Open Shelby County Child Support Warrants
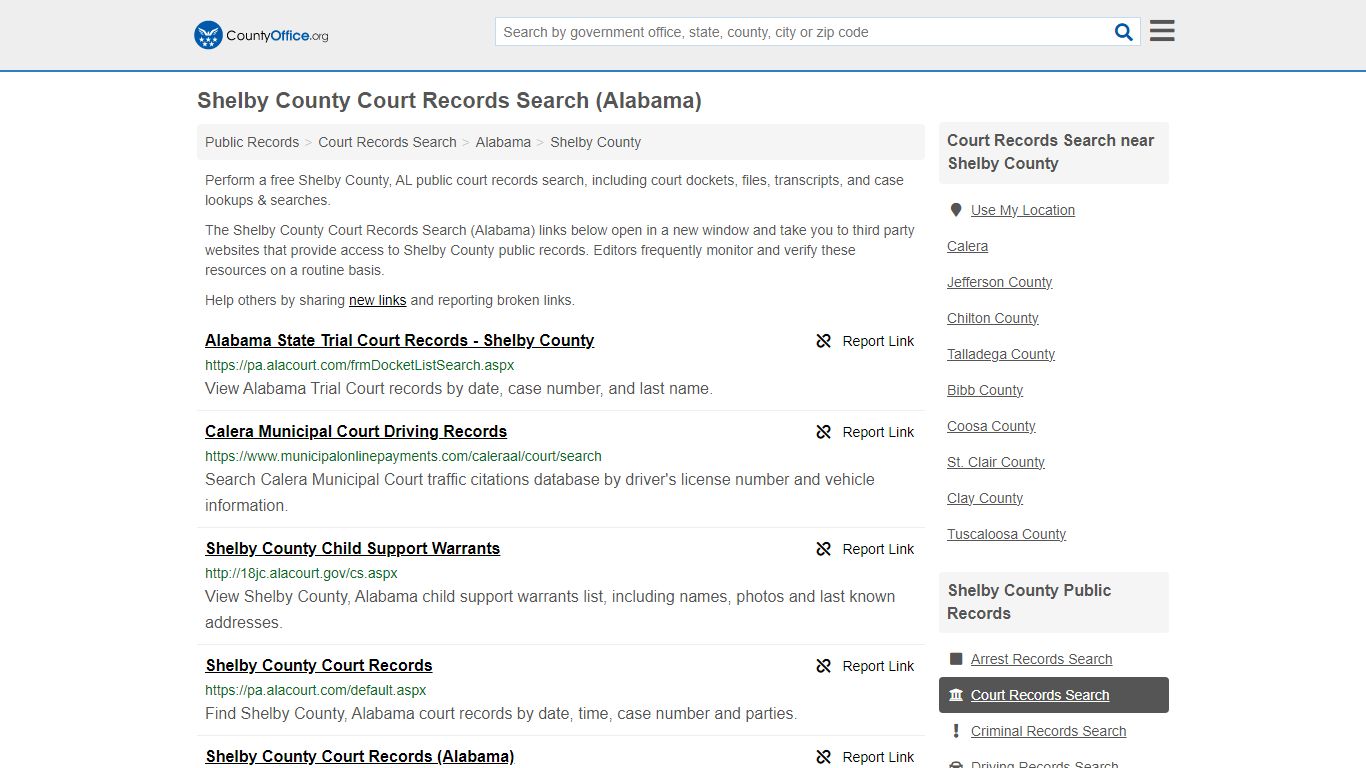 [x=353, y=548]
